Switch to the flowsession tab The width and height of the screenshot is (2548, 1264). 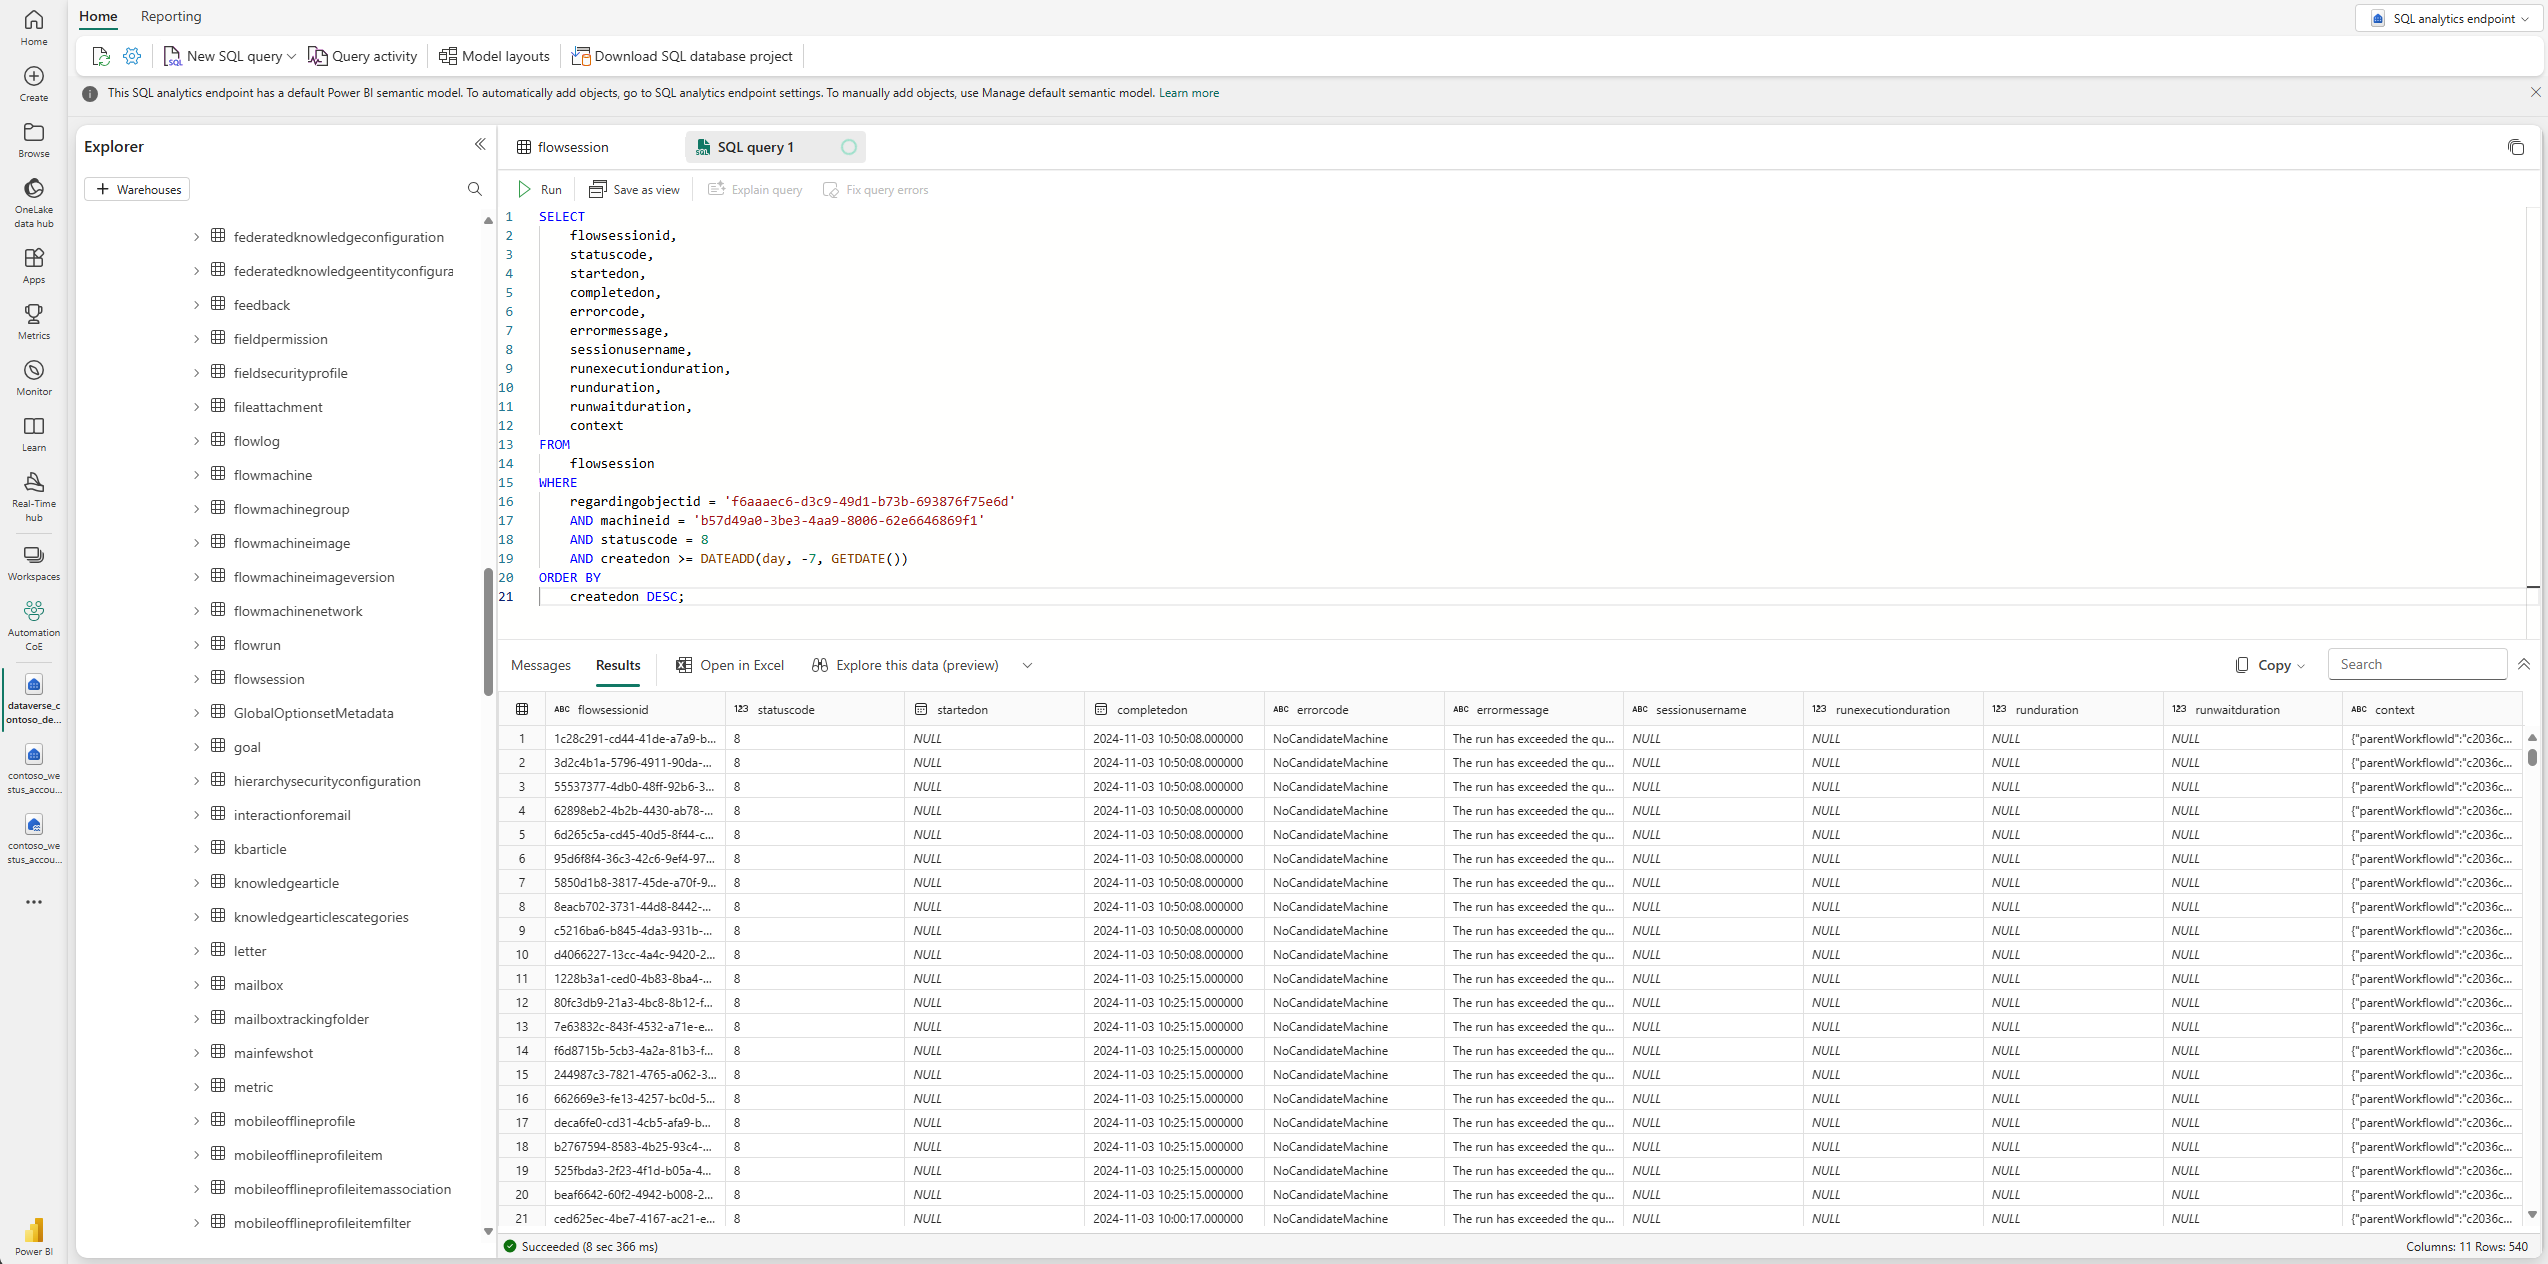click(572, 147)
